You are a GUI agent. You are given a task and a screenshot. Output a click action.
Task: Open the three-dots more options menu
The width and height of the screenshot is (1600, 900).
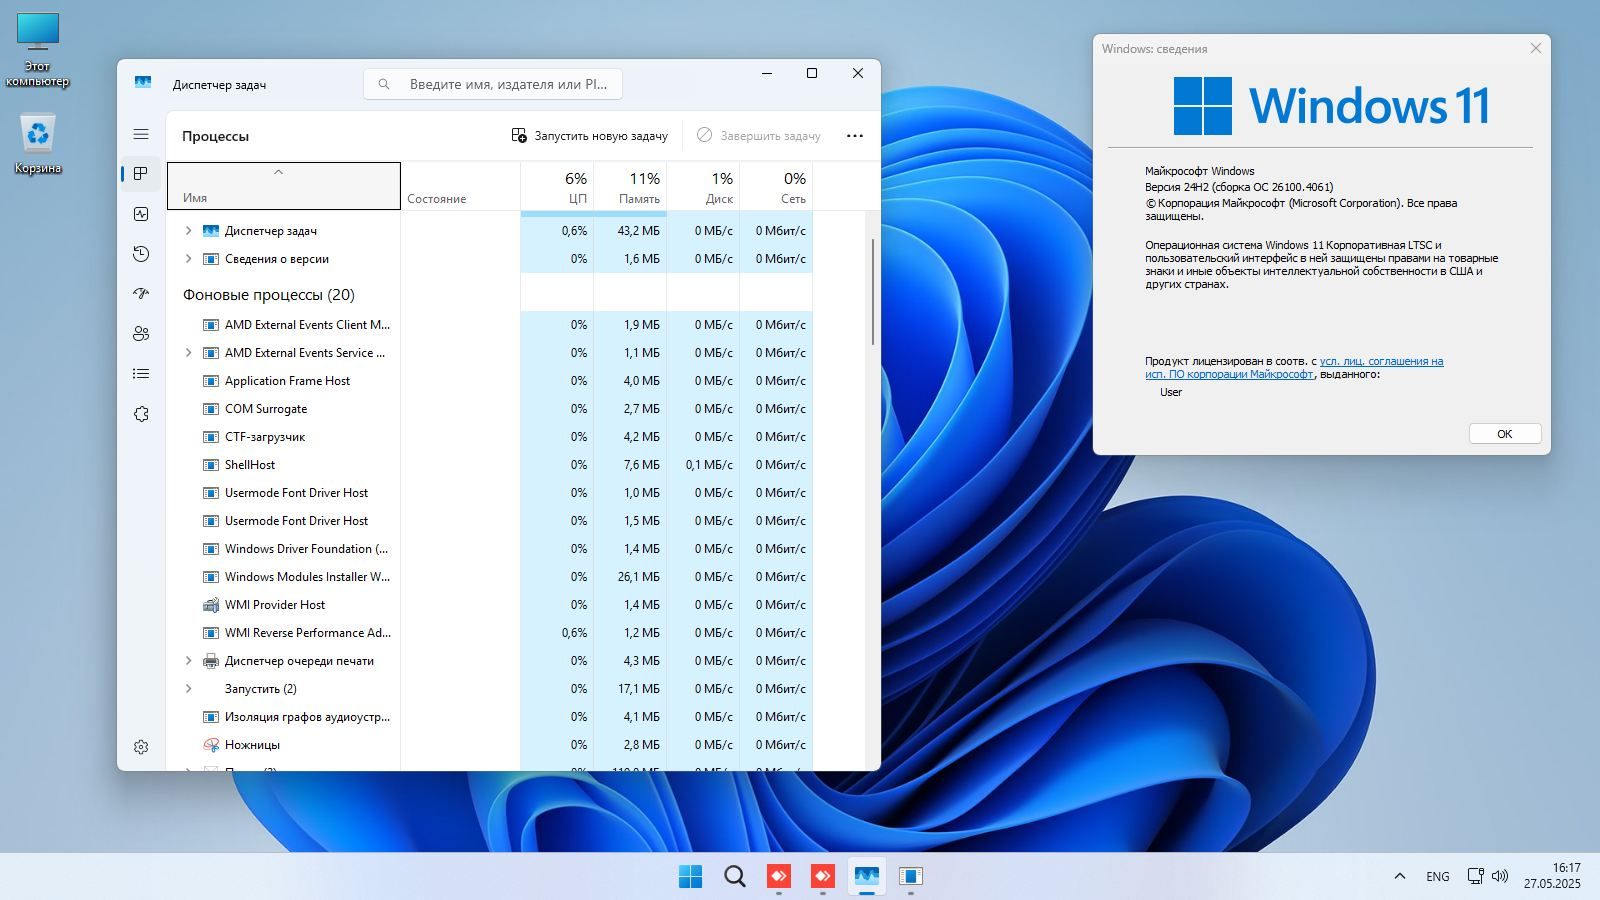point(854,136)
